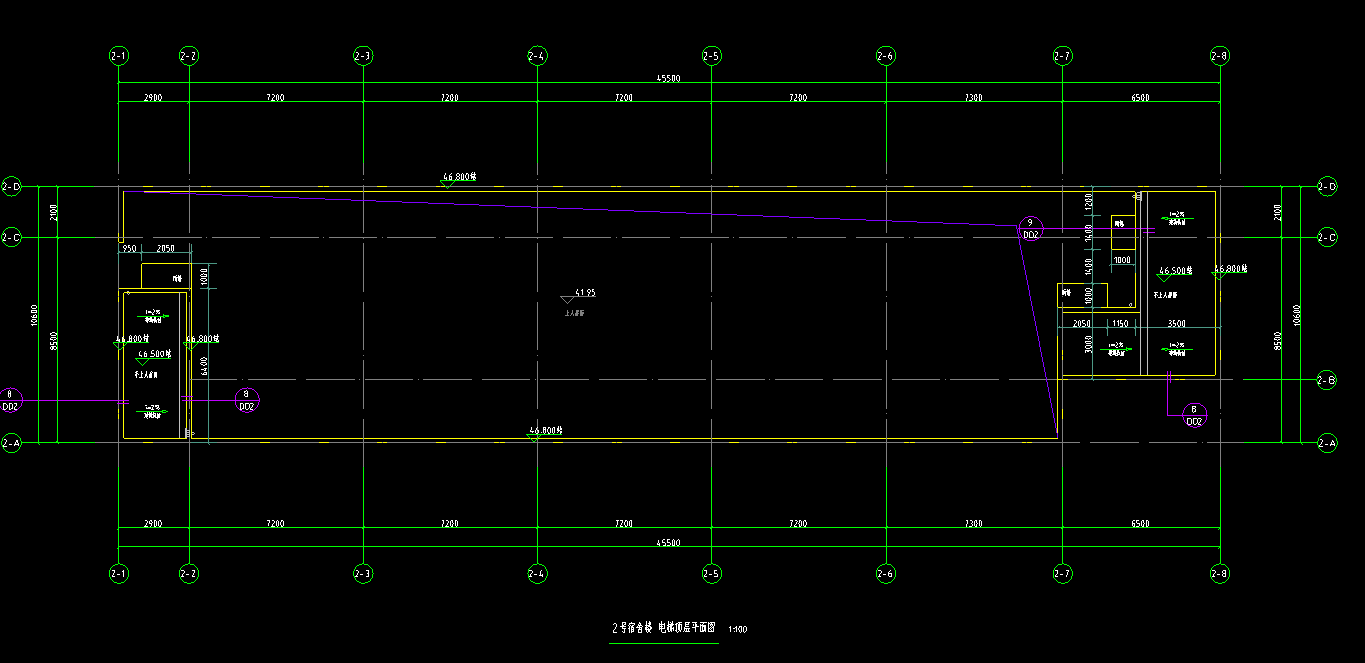Select the bottom 2-8 grid axis bubble
The image size is (1365, 663).
pyautogui.click(x=1219, y=573)
